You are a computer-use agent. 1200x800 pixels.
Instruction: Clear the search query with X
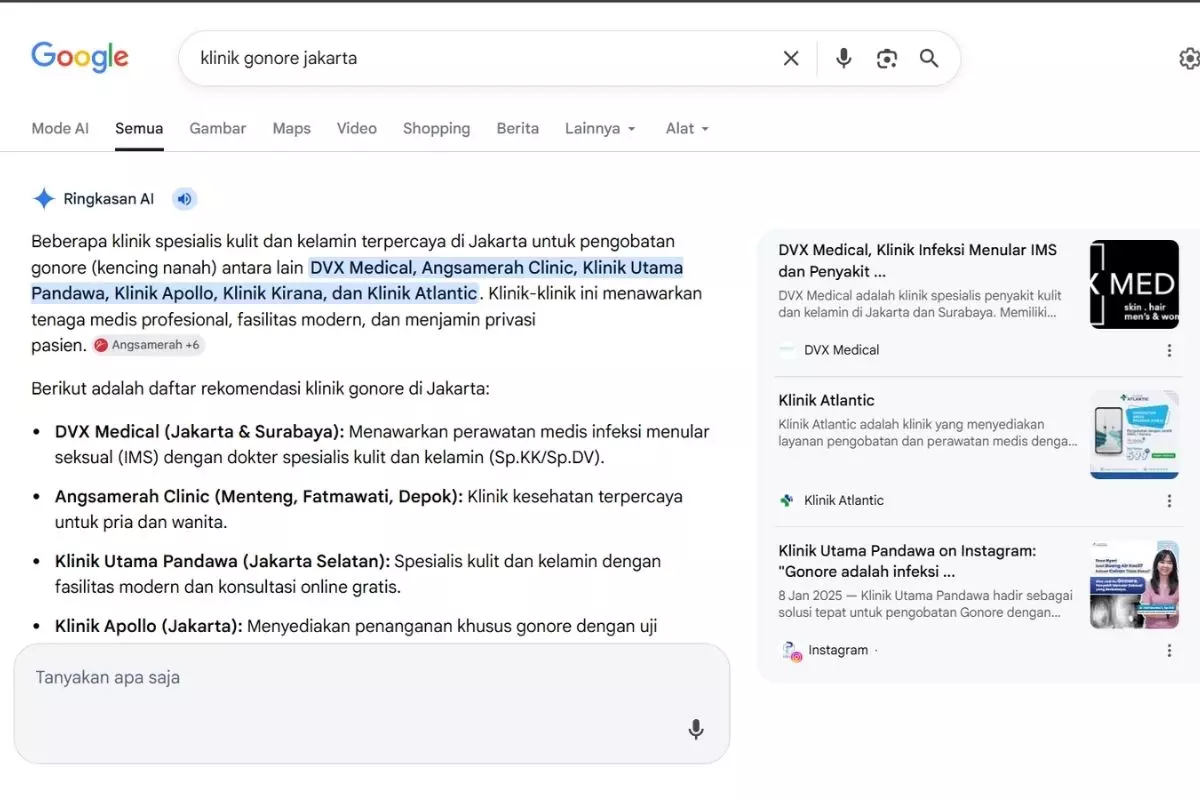point(791,58)
